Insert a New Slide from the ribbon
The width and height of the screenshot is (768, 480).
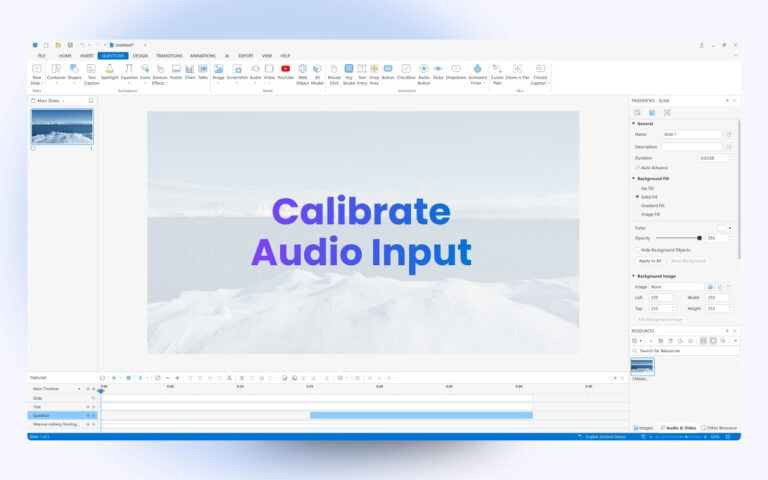tap(37, 74)
